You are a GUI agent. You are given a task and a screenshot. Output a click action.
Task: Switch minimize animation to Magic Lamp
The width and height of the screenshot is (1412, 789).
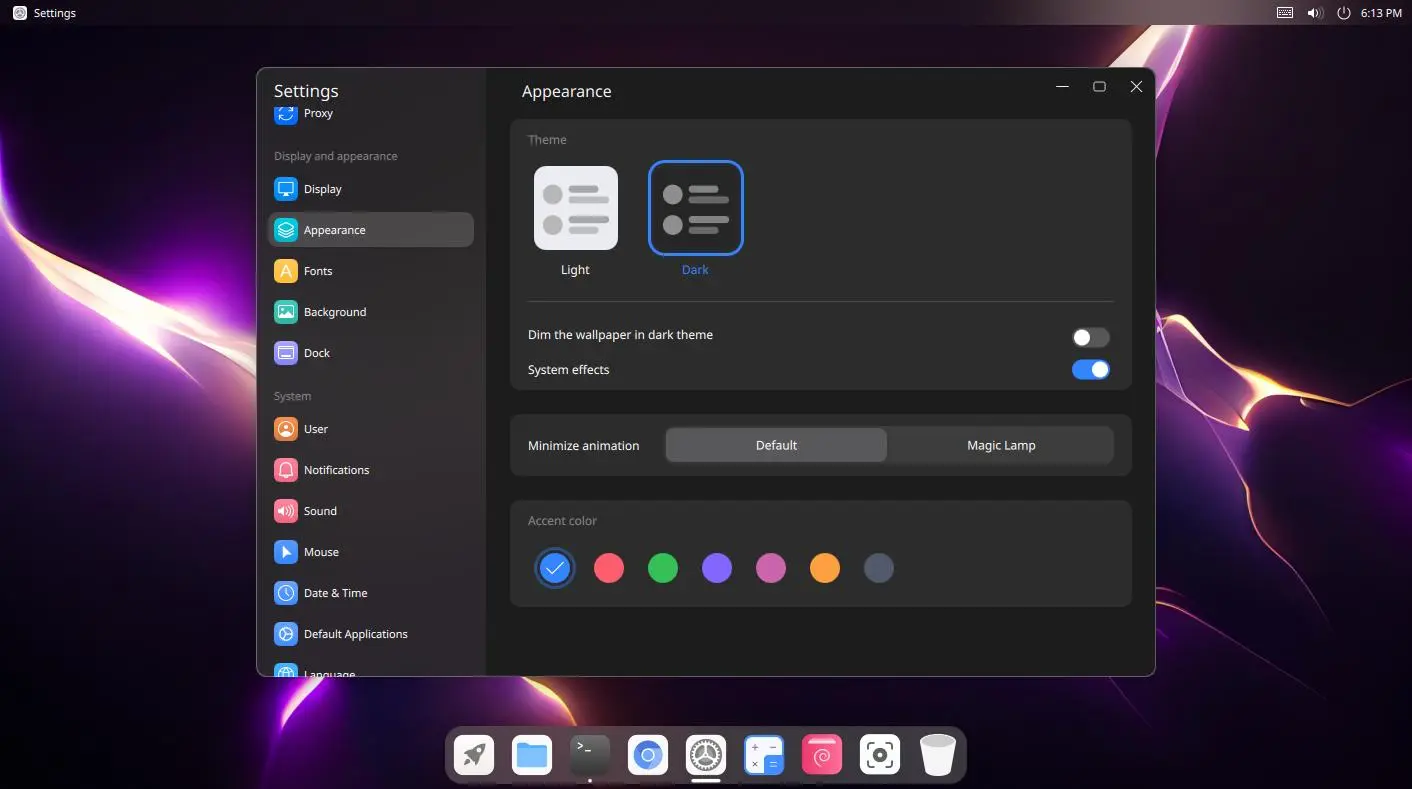[1000, 445]
